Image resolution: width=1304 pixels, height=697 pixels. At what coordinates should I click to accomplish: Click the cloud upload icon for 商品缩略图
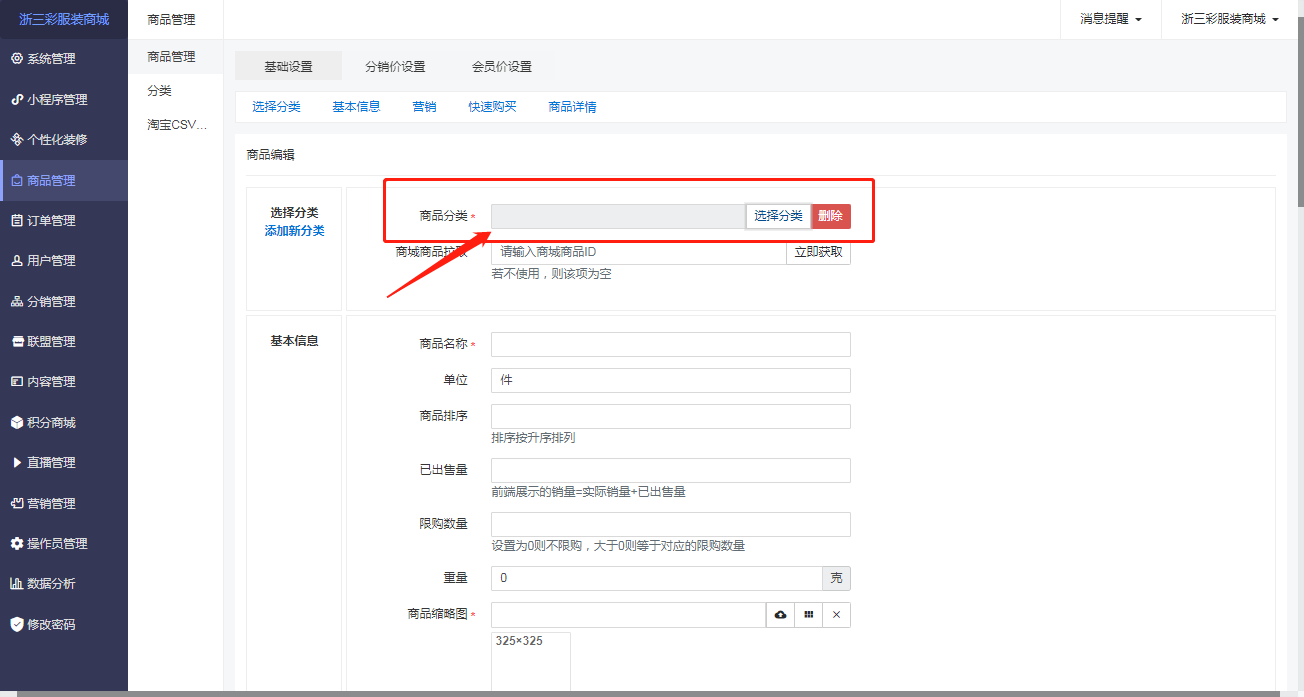tap(780, 615)
